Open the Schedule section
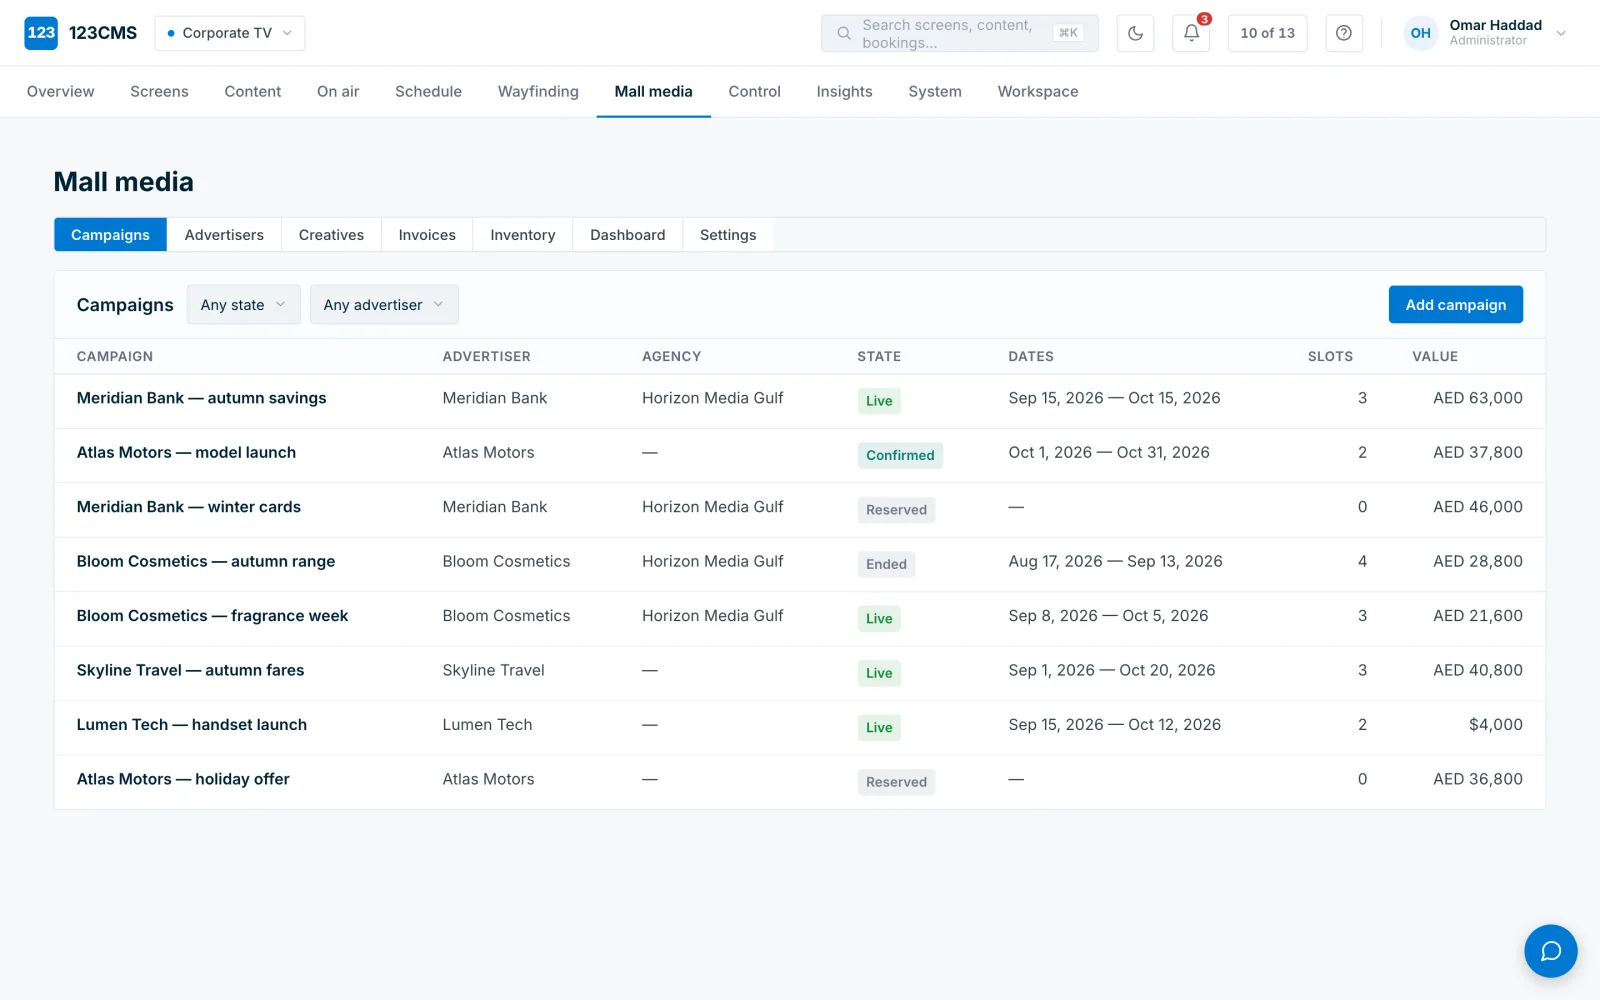 (428, 92)
